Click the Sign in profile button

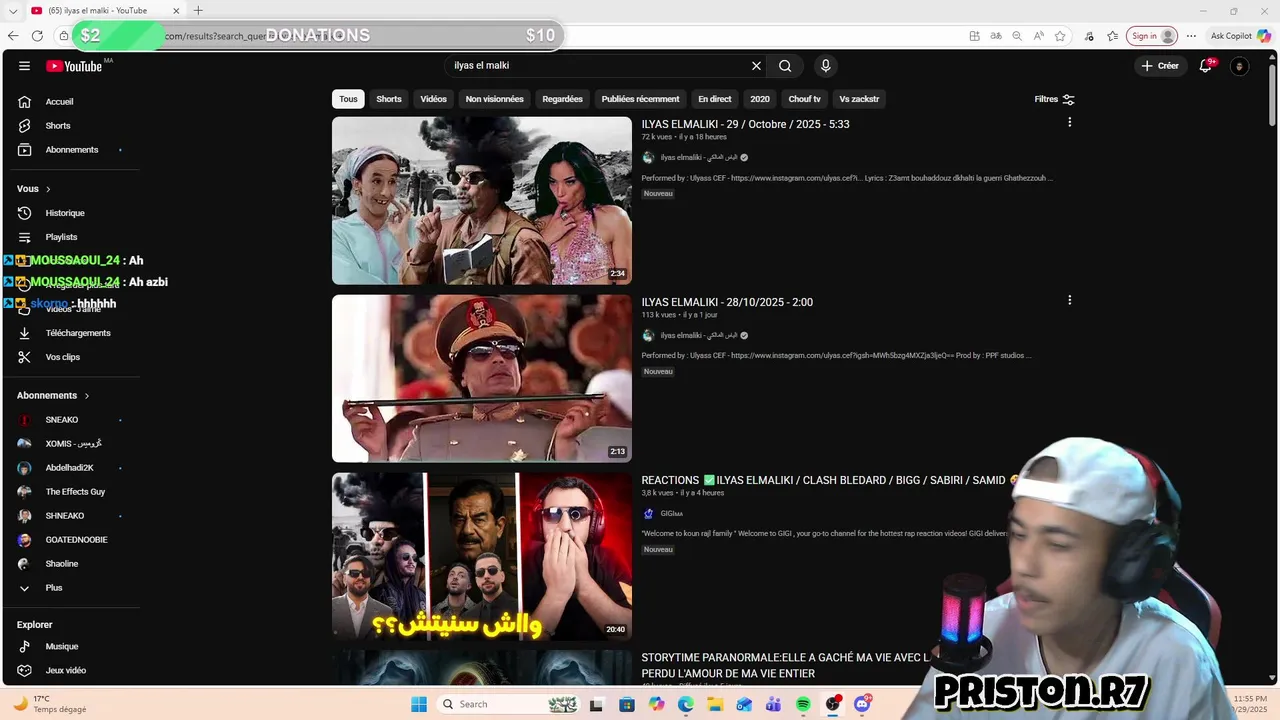click(1152, 36)
